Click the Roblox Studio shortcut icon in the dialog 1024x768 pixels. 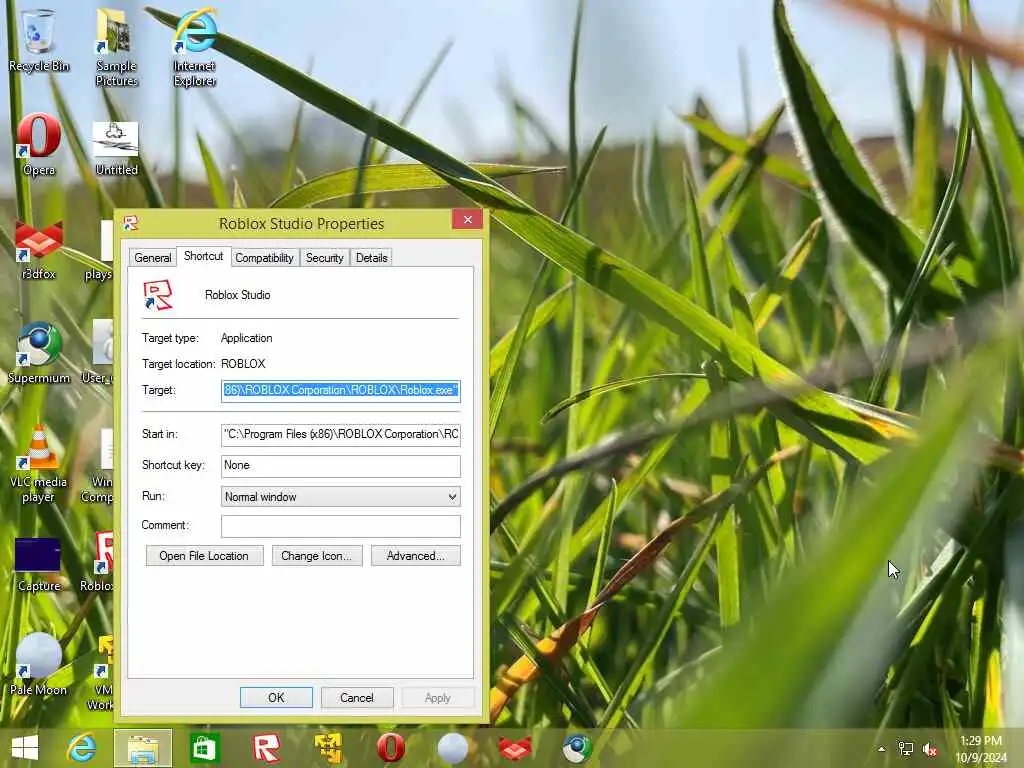point(157,295)
